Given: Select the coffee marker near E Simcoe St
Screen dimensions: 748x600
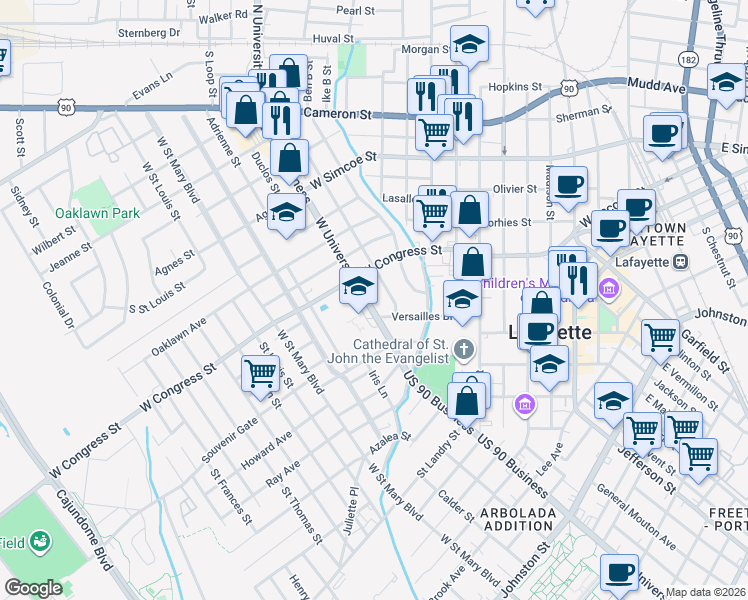Looking at the screenshot, I should [662, 136].
